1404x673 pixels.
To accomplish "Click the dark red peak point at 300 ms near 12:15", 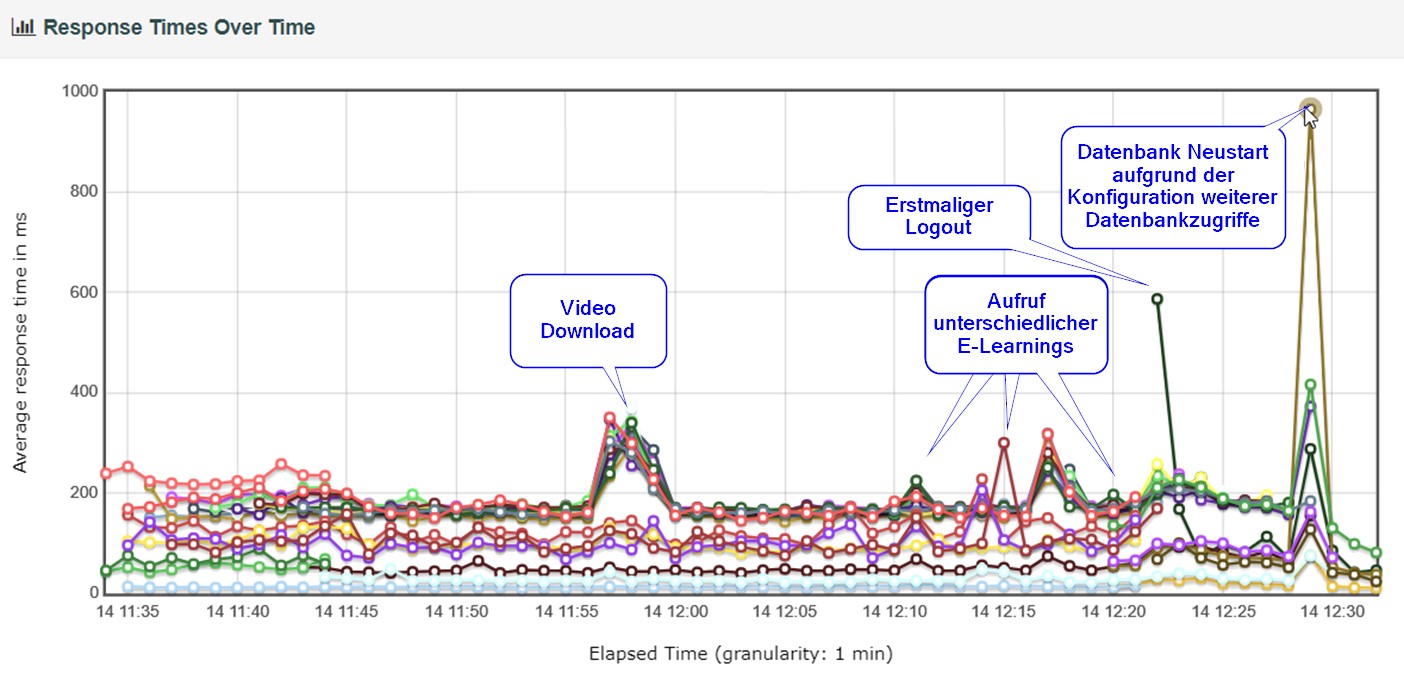I will (1004, 442).
